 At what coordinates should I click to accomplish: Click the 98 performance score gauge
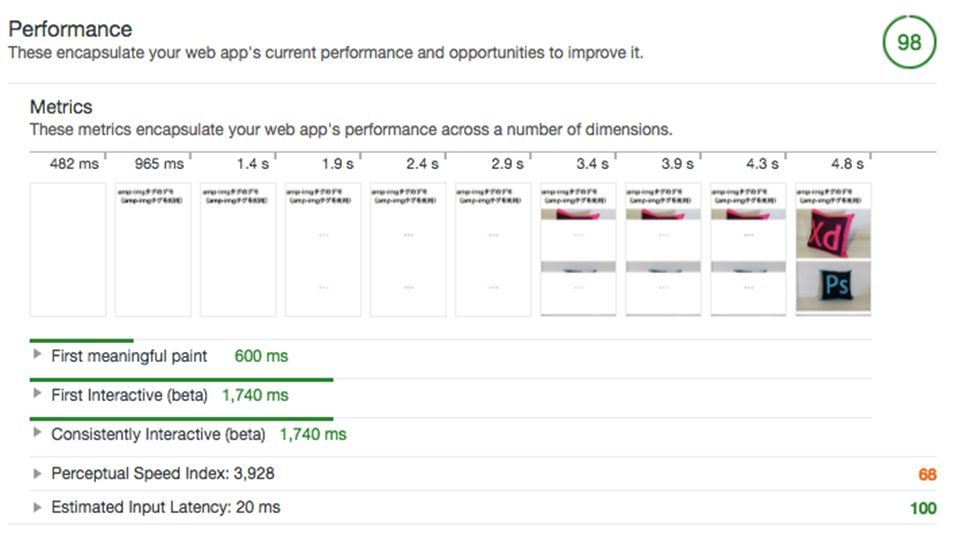pos(909,43)
